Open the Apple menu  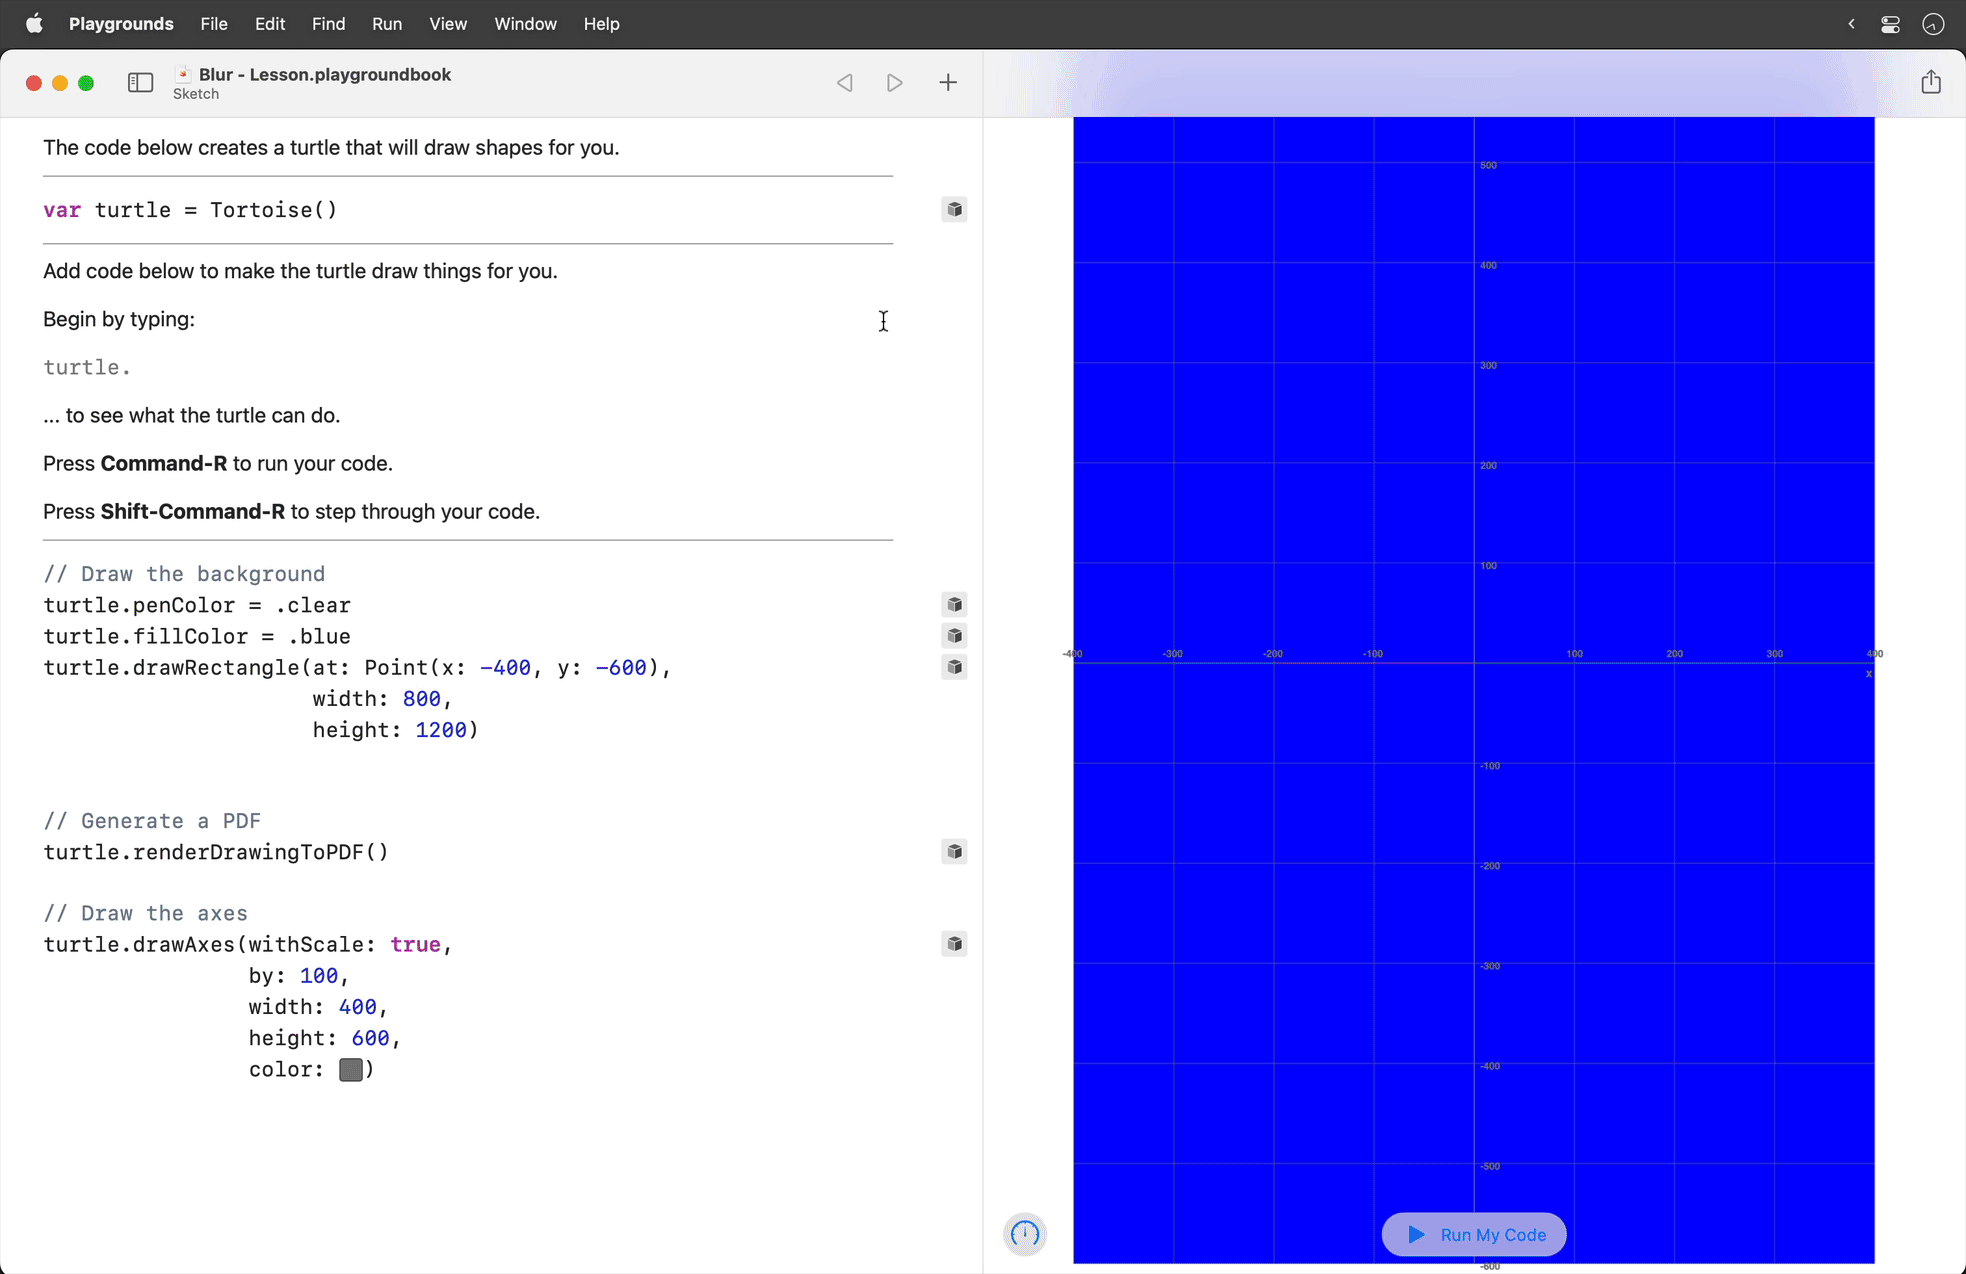34,23
